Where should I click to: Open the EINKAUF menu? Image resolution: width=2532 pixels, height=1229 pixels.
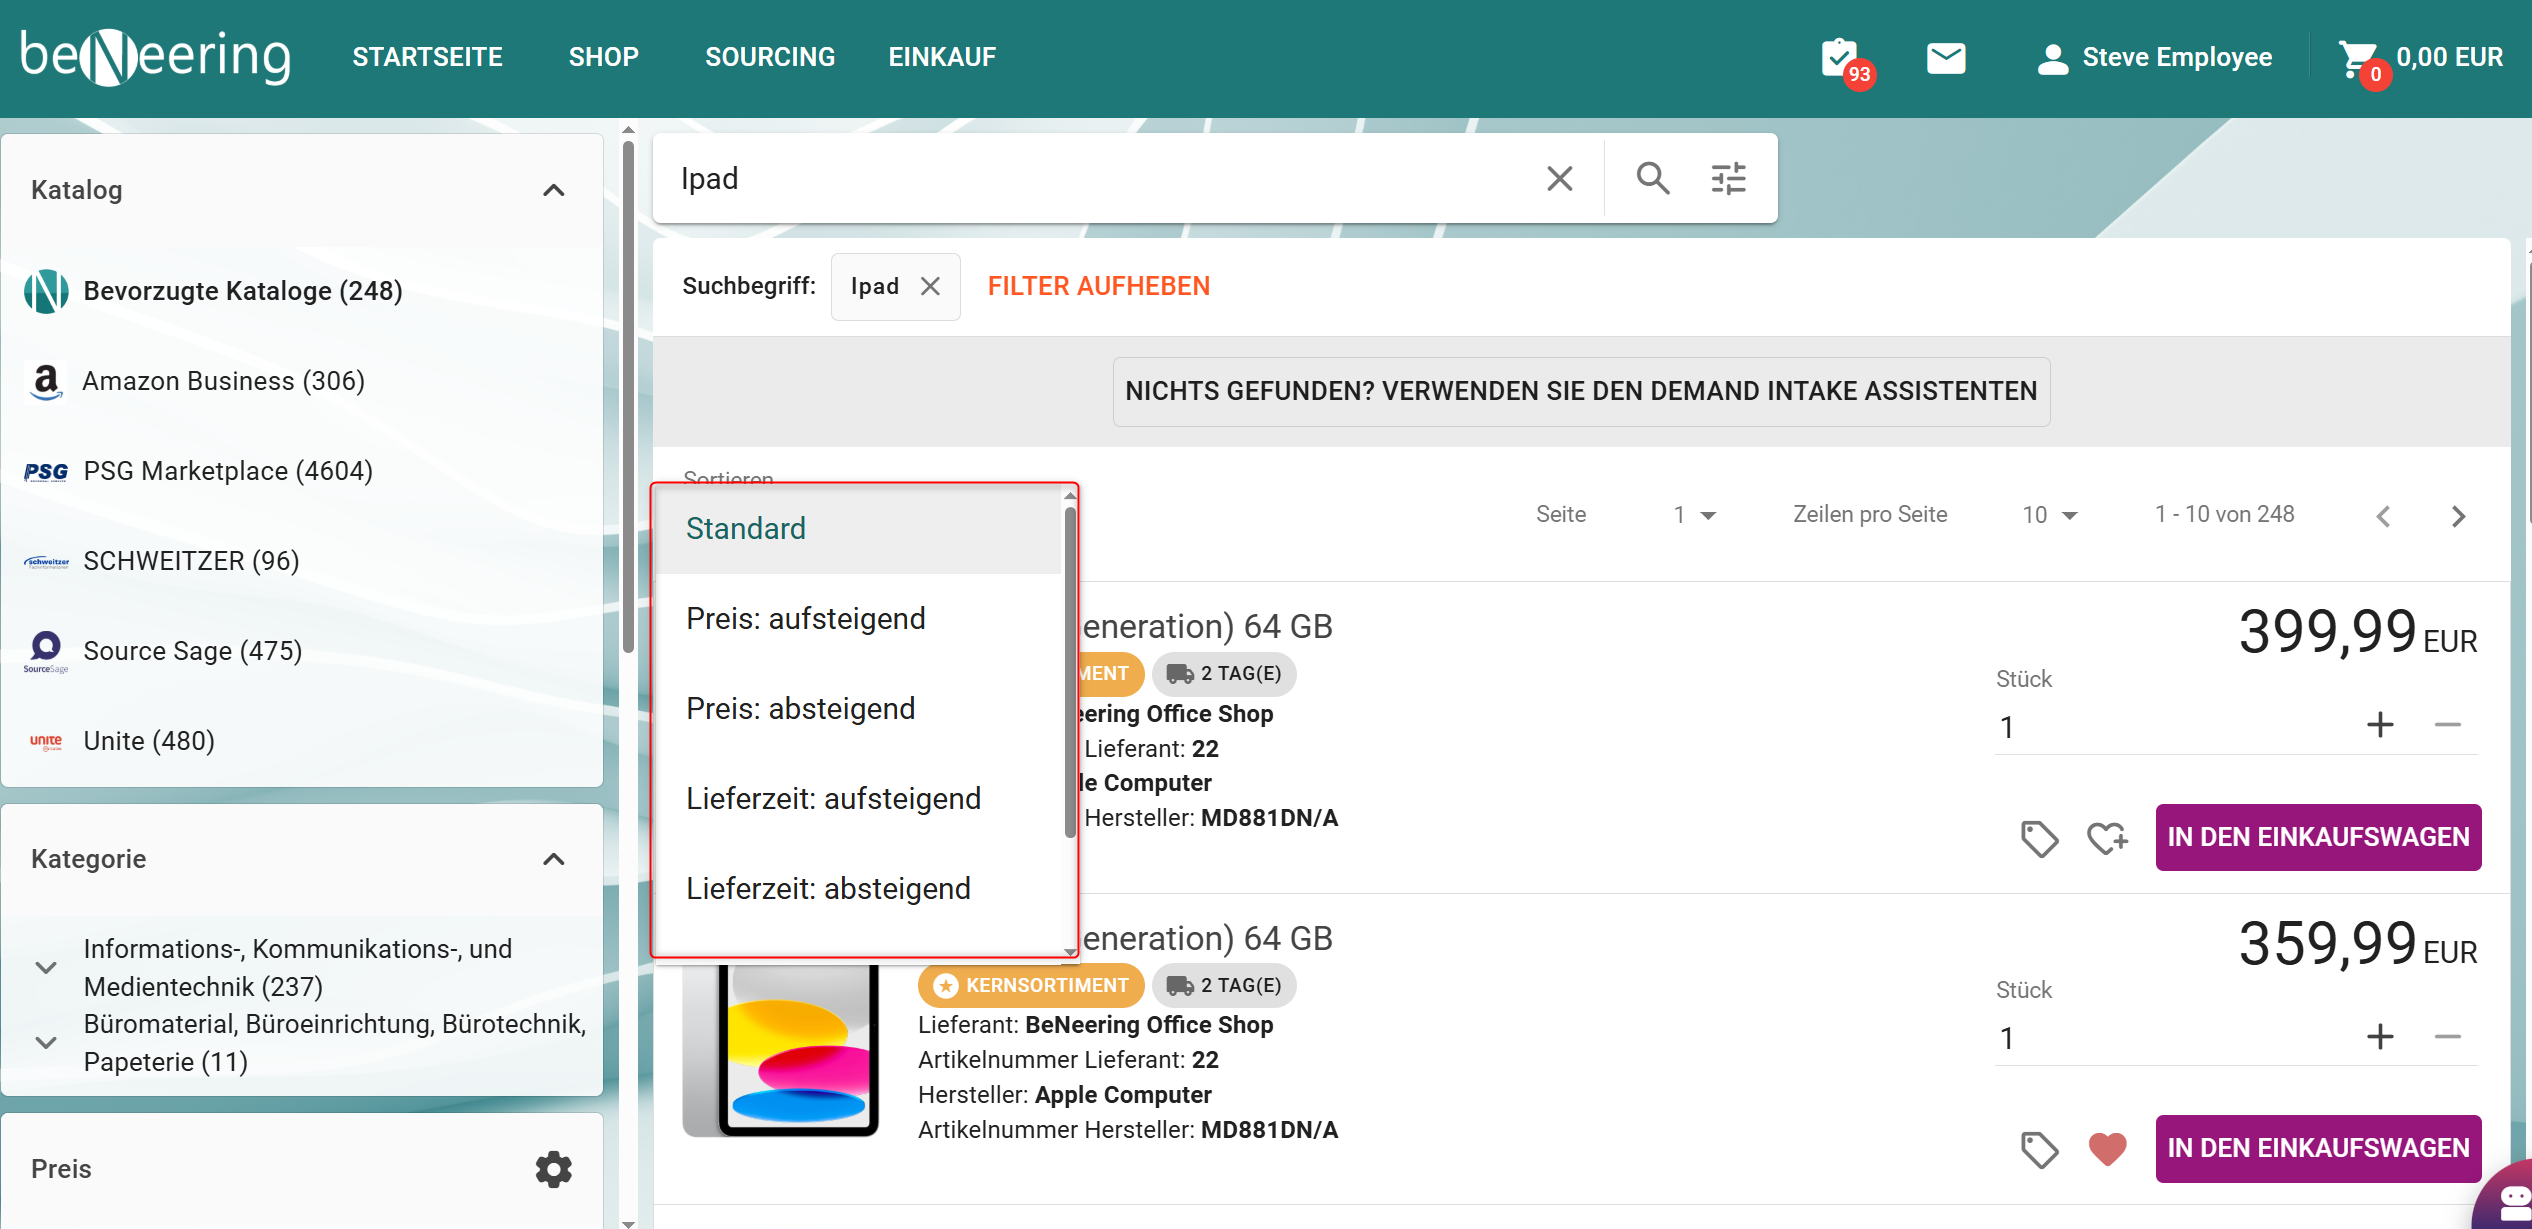click(942, 57)
